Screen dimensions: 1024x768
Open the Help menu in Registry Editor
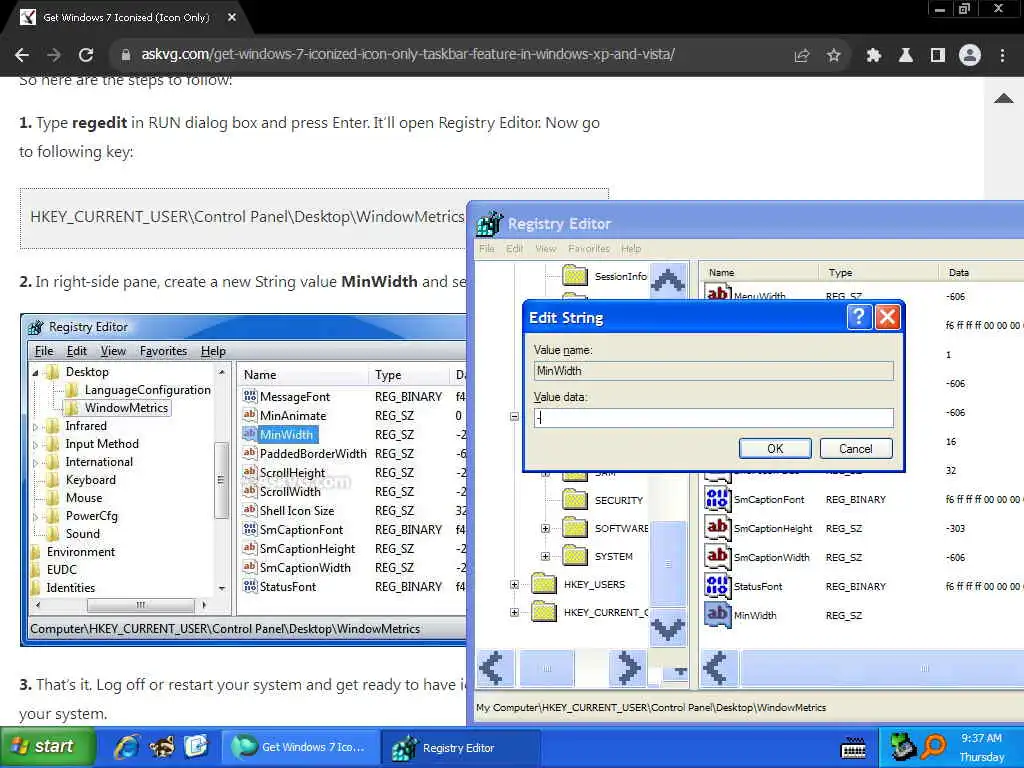631,249
